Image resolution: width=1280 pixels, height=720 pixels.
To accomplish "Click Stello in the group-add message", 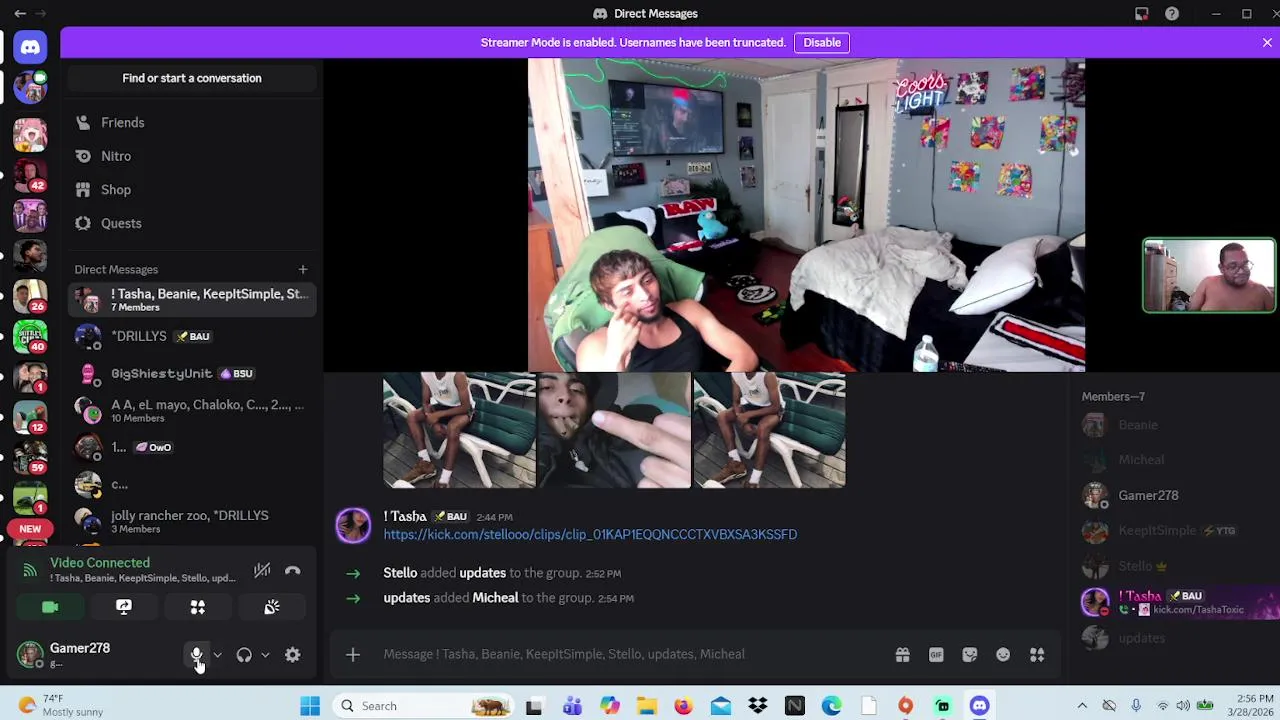I will [400, 573].
